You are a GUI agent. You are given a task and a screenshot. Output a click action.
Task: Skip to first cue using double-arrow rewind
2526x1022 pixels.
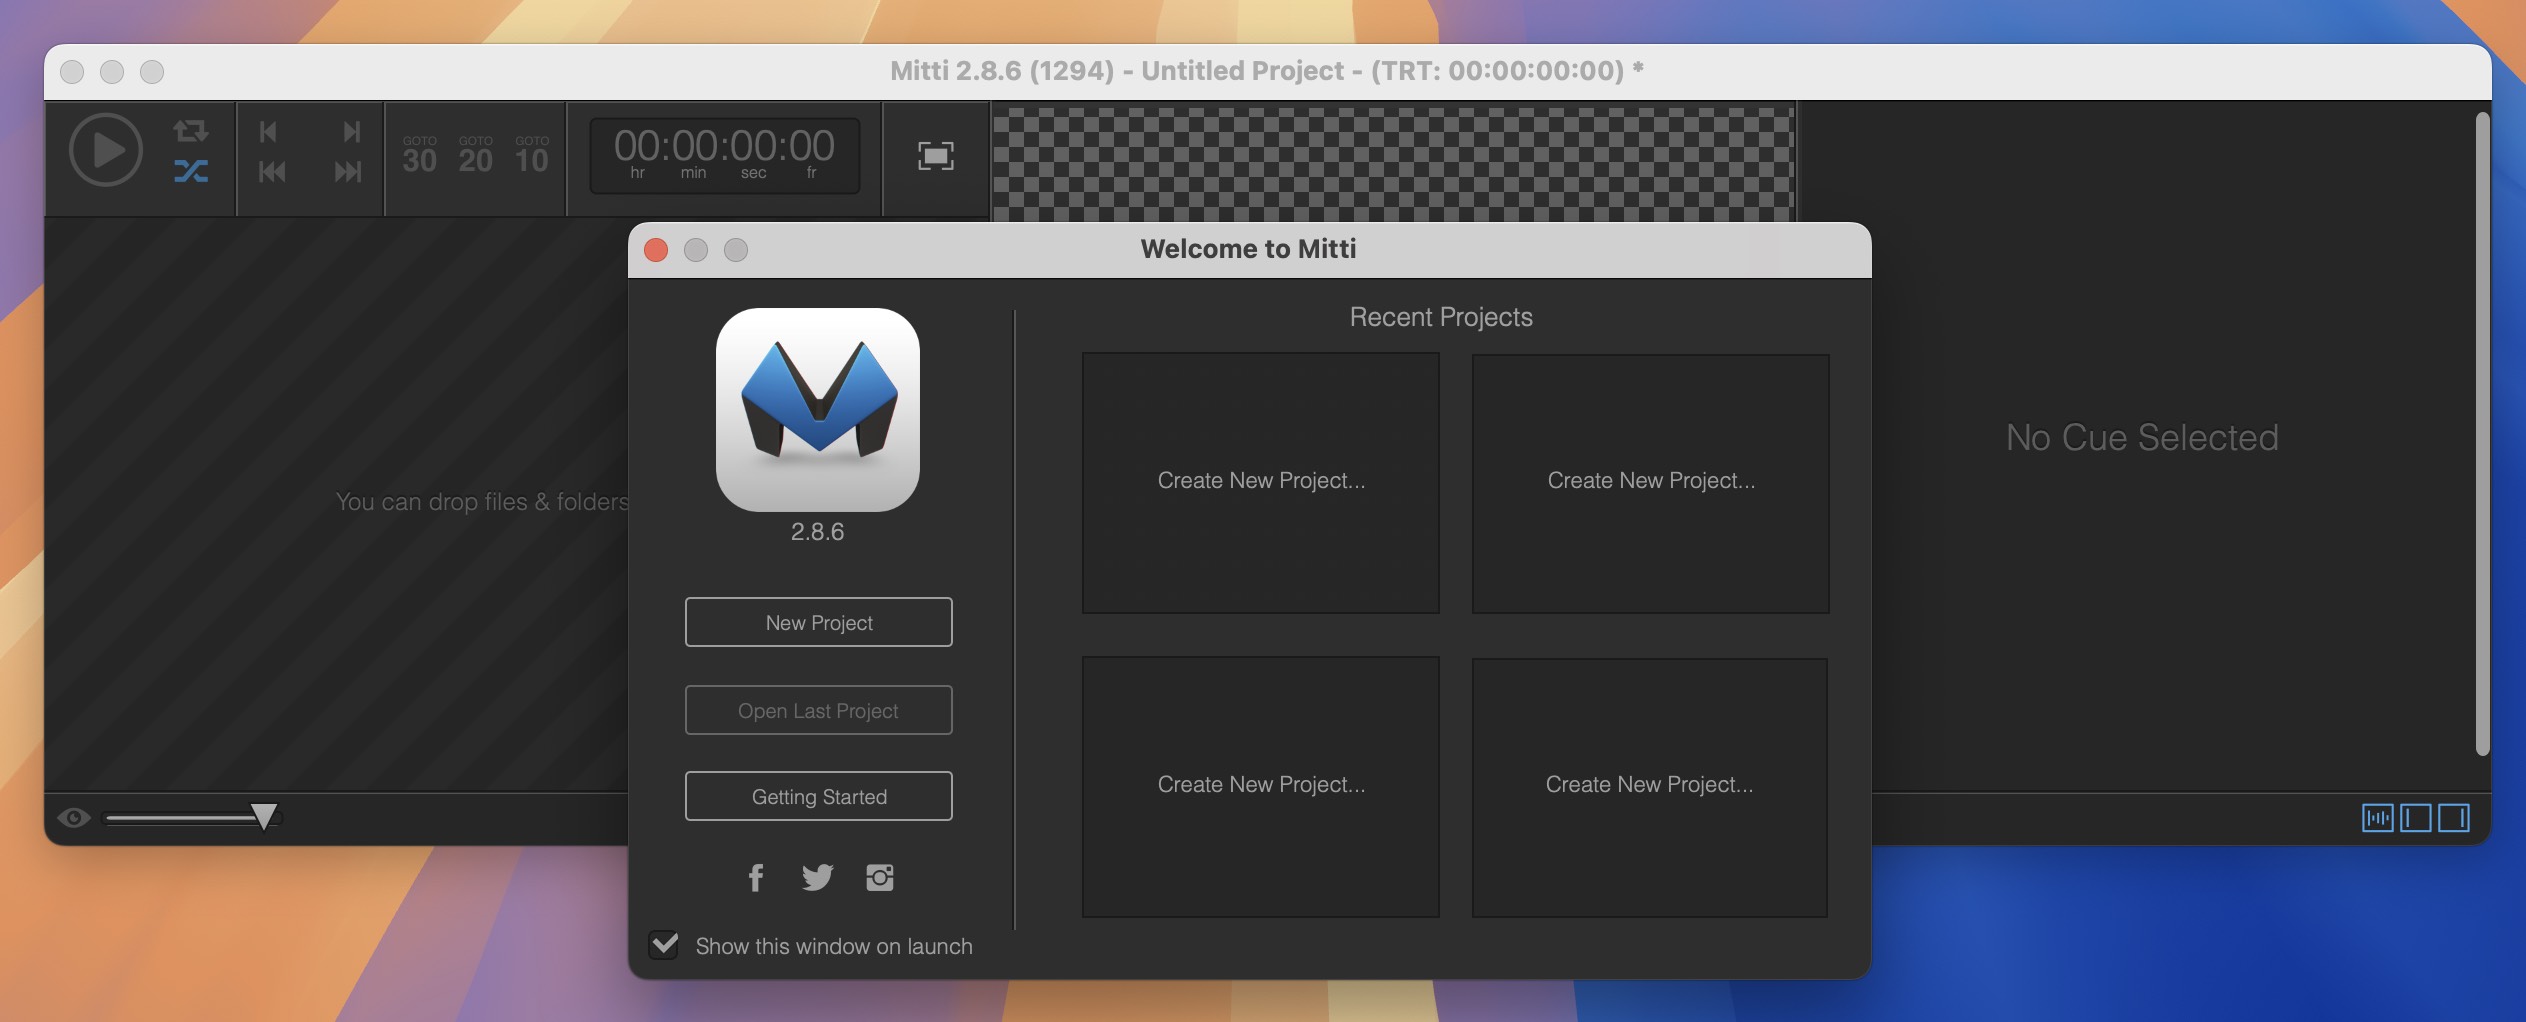pyautogui.click(x=271, y=172)
